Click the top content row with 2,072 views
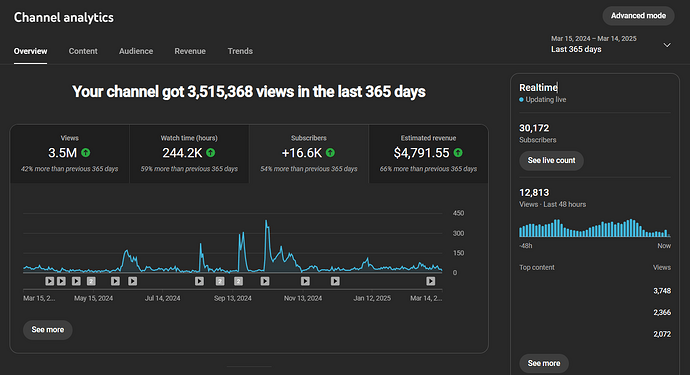 pyautogui.click(x=595, y=334)
